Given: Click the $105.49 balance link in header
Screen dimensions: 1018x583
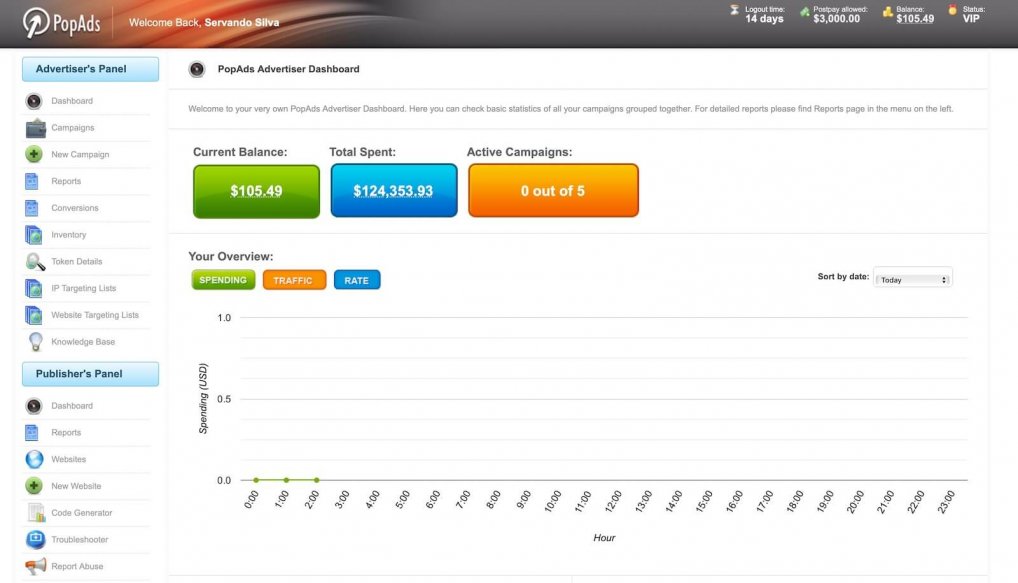Looking at the screenshot, I should [x=915, y=19].
